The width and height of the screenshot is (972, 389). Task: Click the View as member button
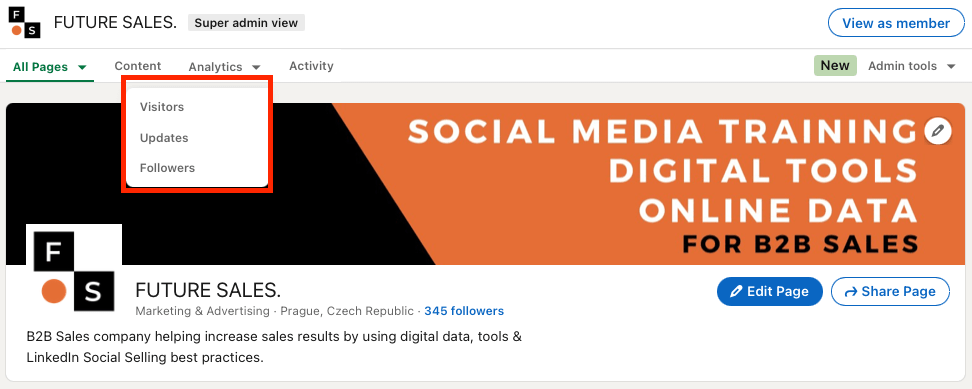[896, 24]
